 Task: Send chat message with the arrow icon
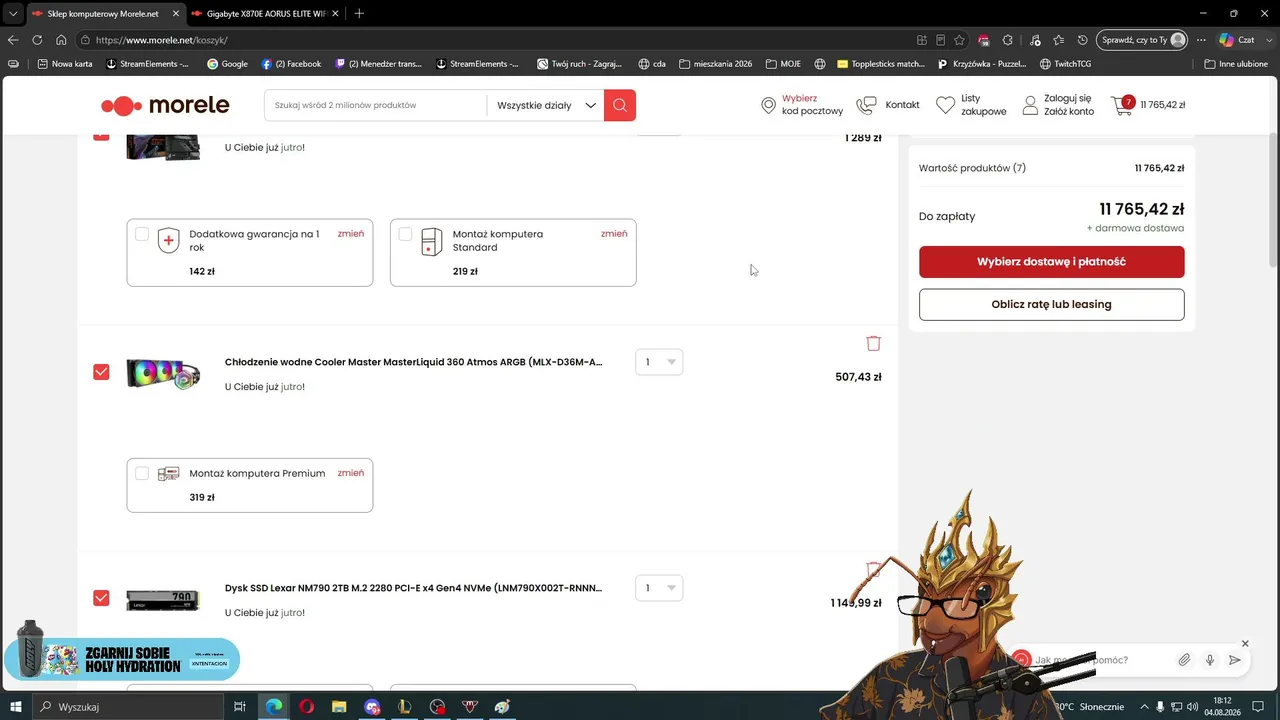tap(1235, 660)
